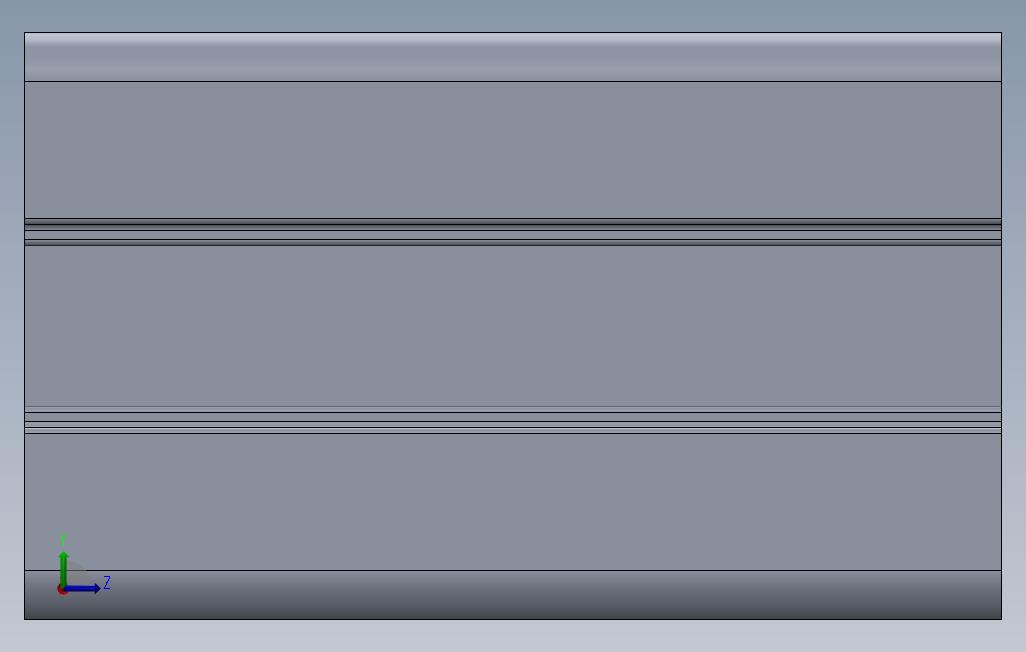Image resolution: width=1026 pixels, height=652 pixels.
Task: Select the middle flat panel face
Action: click(513, 326)
